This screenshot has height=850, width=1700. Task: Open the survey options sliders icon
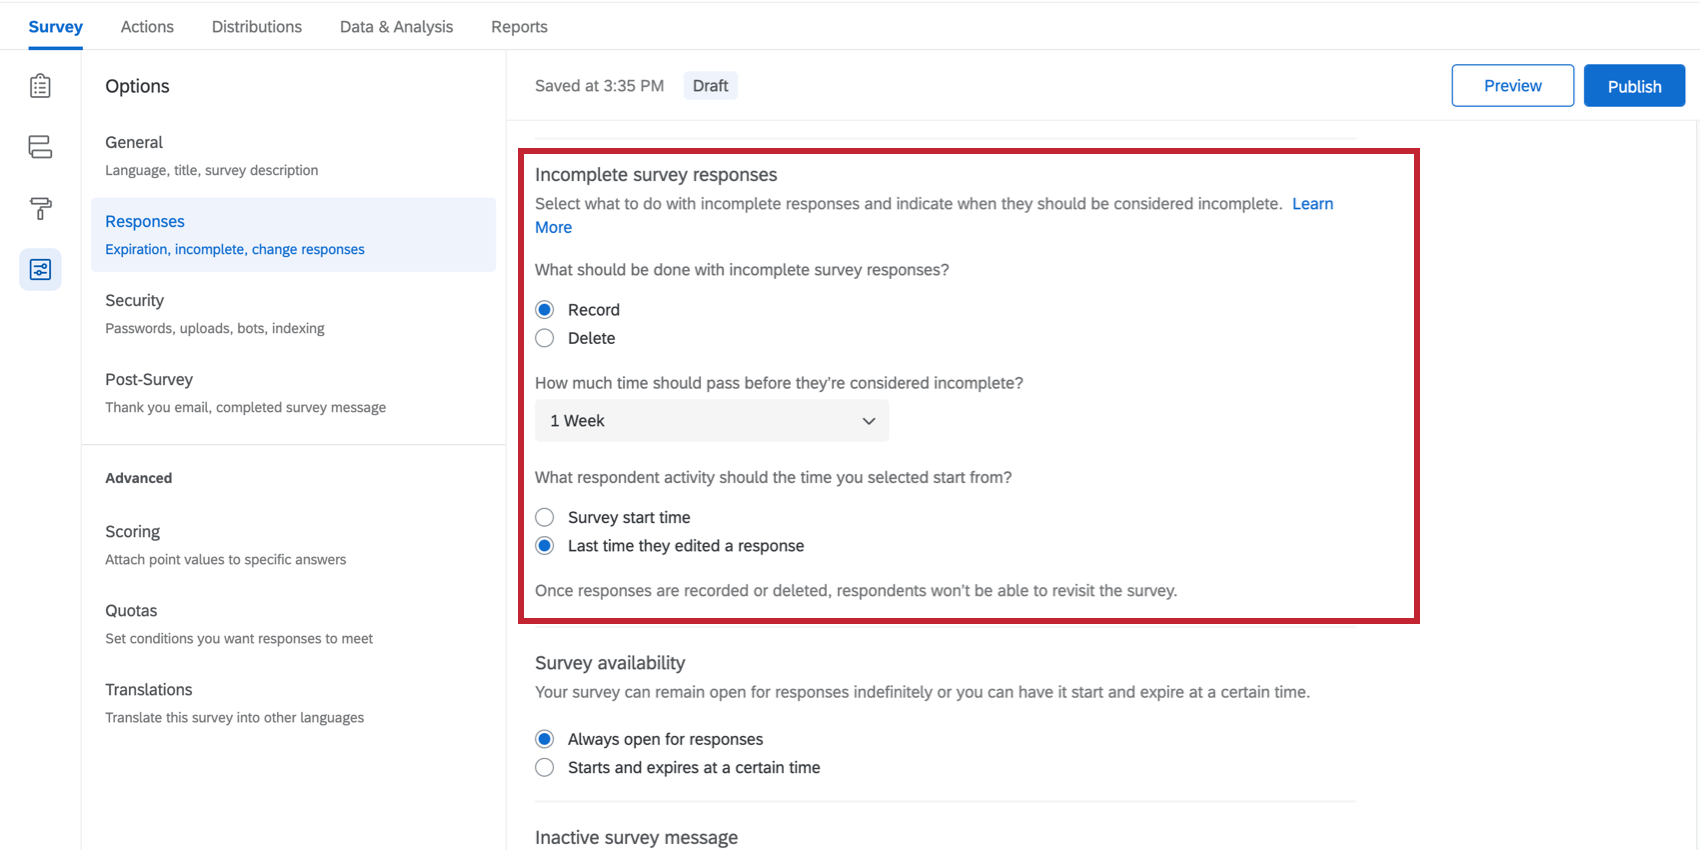point(40,269)
